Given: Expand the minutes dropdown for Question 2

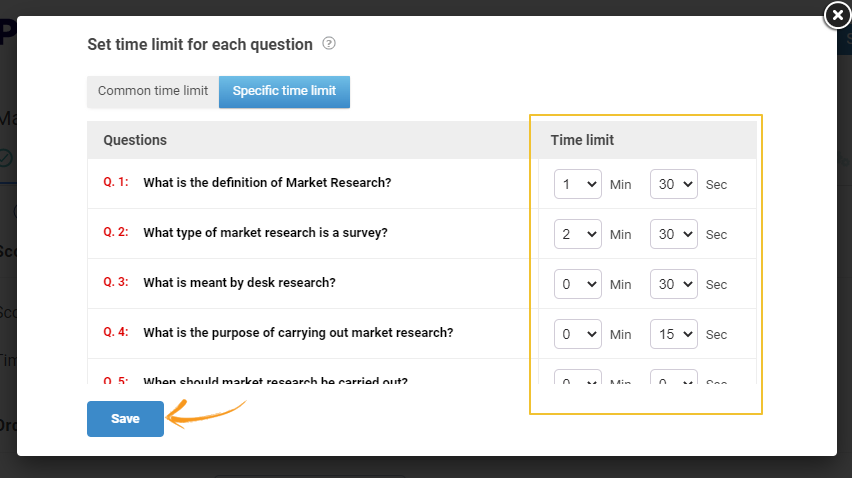Looking at the screenshot, I should (x=578, y=234).
